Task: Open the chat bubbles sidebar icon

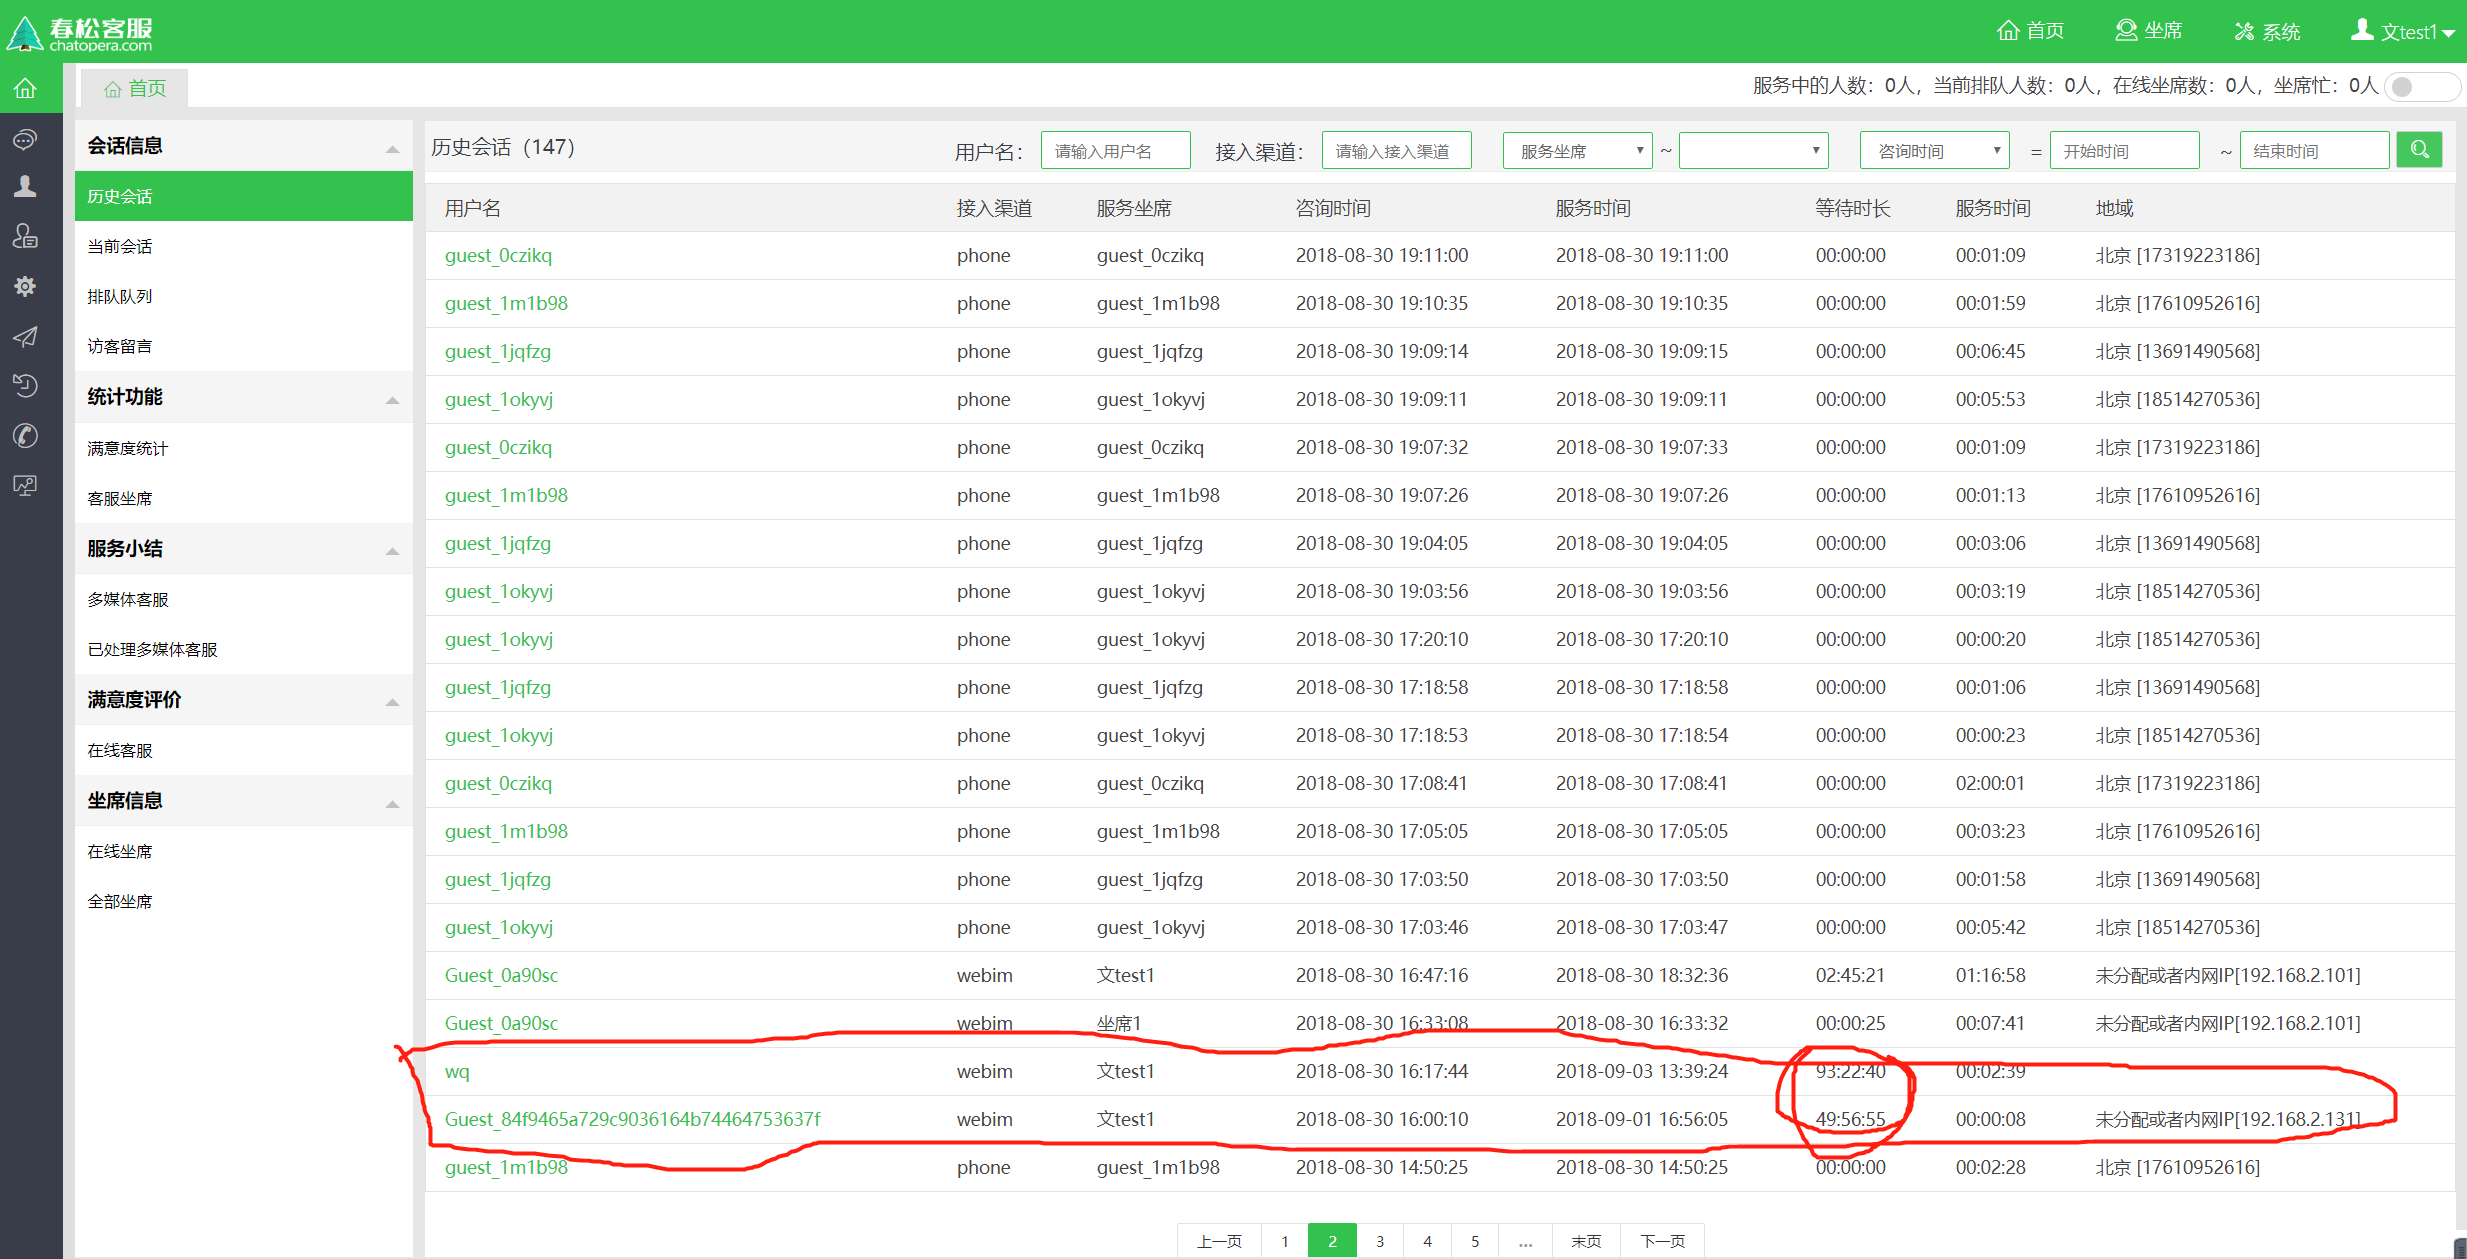Action: [25, 138]
